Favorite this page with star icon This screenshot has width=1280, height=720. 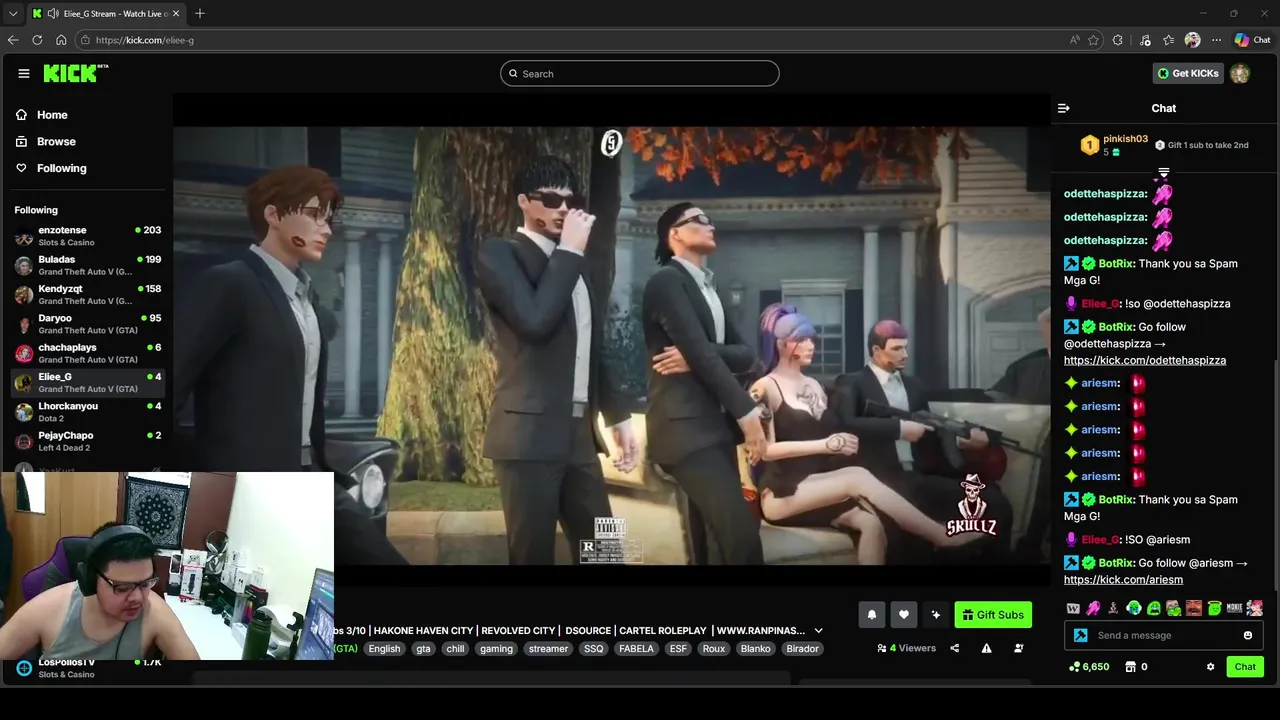[1093, 40]
